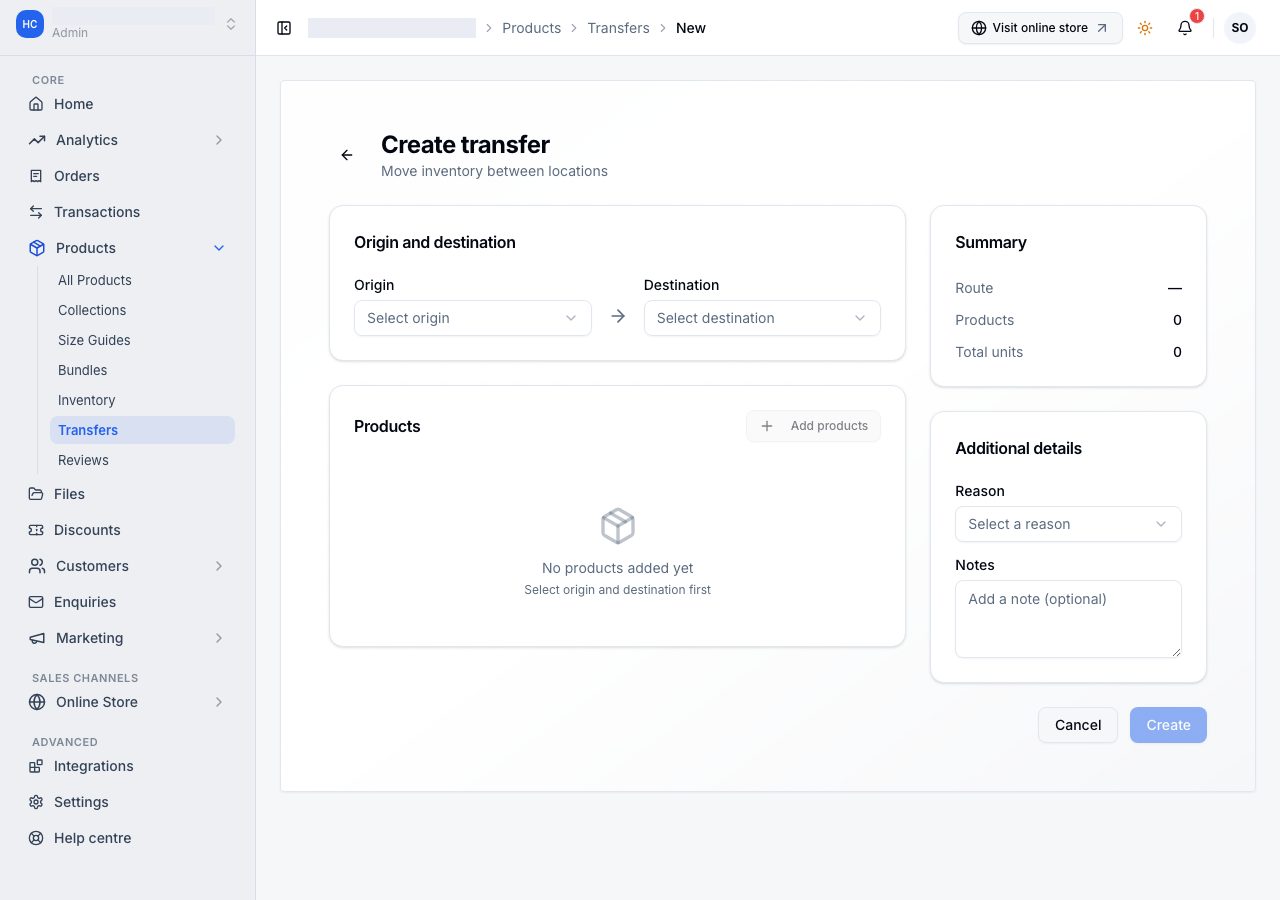This screenshot has height=900, width=1280.
Task: Click the Customers people icon
Action: pos(37,566)
